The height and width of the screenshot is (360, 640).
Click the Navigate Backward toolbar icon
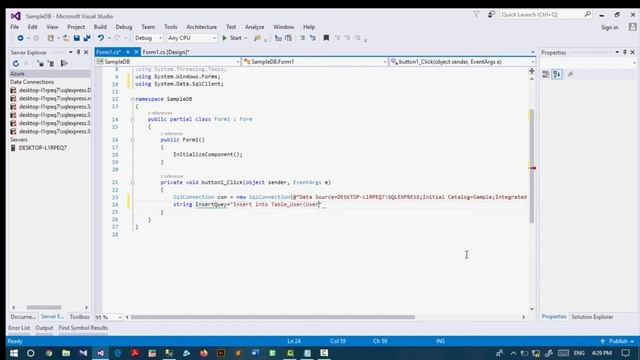point(20,38)
